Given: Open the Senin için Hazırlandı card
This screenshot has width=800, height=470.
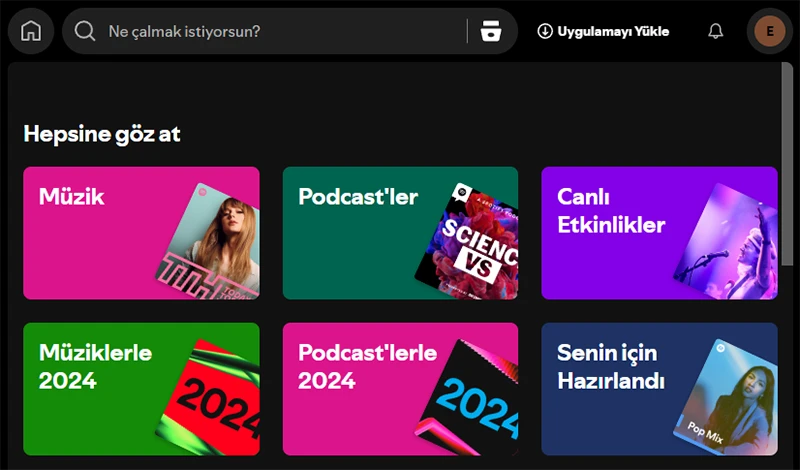Looking at the screenshot, I should point(660,389).
